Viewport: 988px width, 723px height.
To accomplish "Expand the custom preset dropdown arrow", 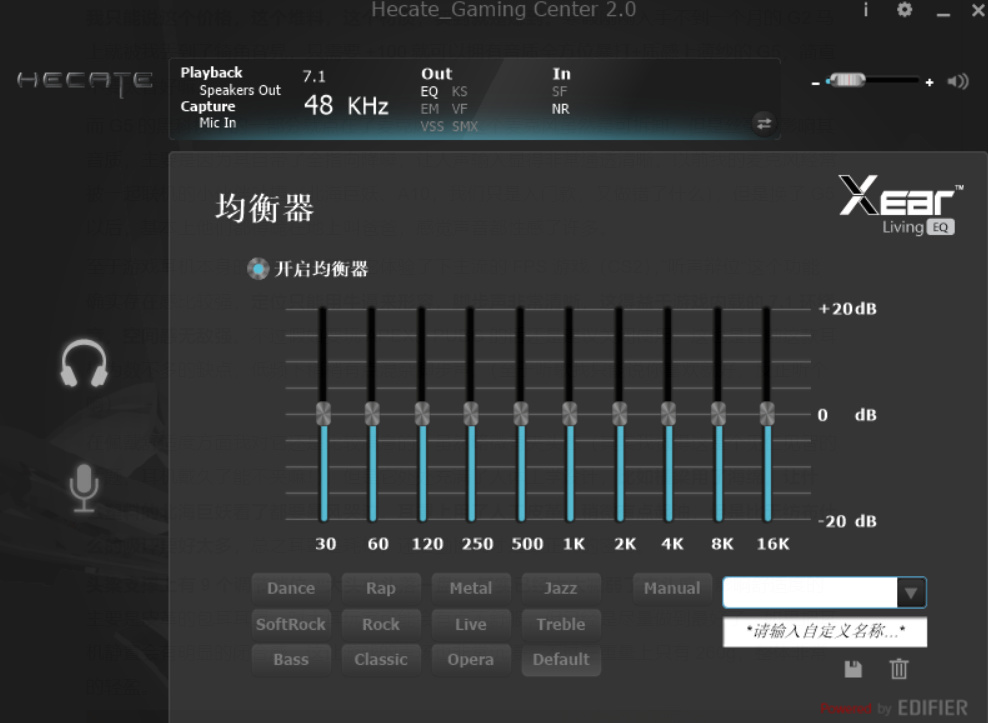I will point(910,593).
